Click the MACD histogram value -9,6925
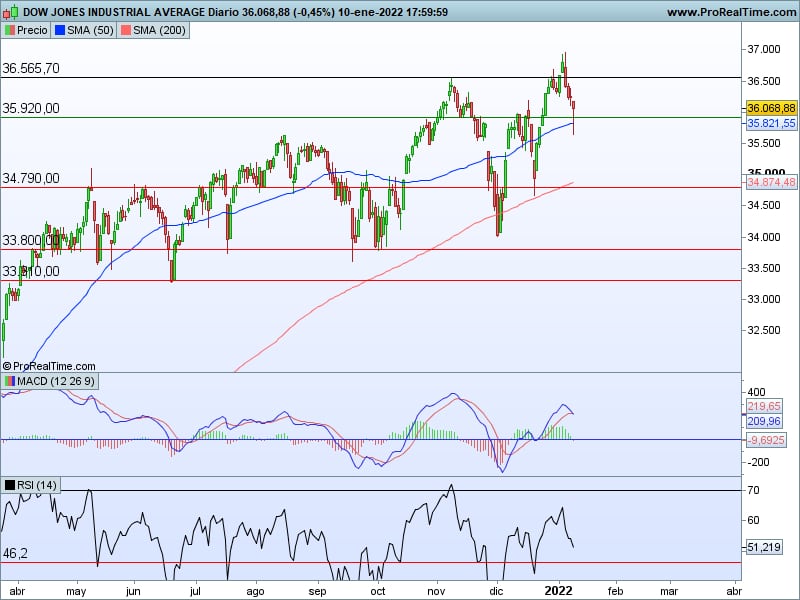Viewport: 800px width, 600px height. pyautogui.click(x=766, y=440)
